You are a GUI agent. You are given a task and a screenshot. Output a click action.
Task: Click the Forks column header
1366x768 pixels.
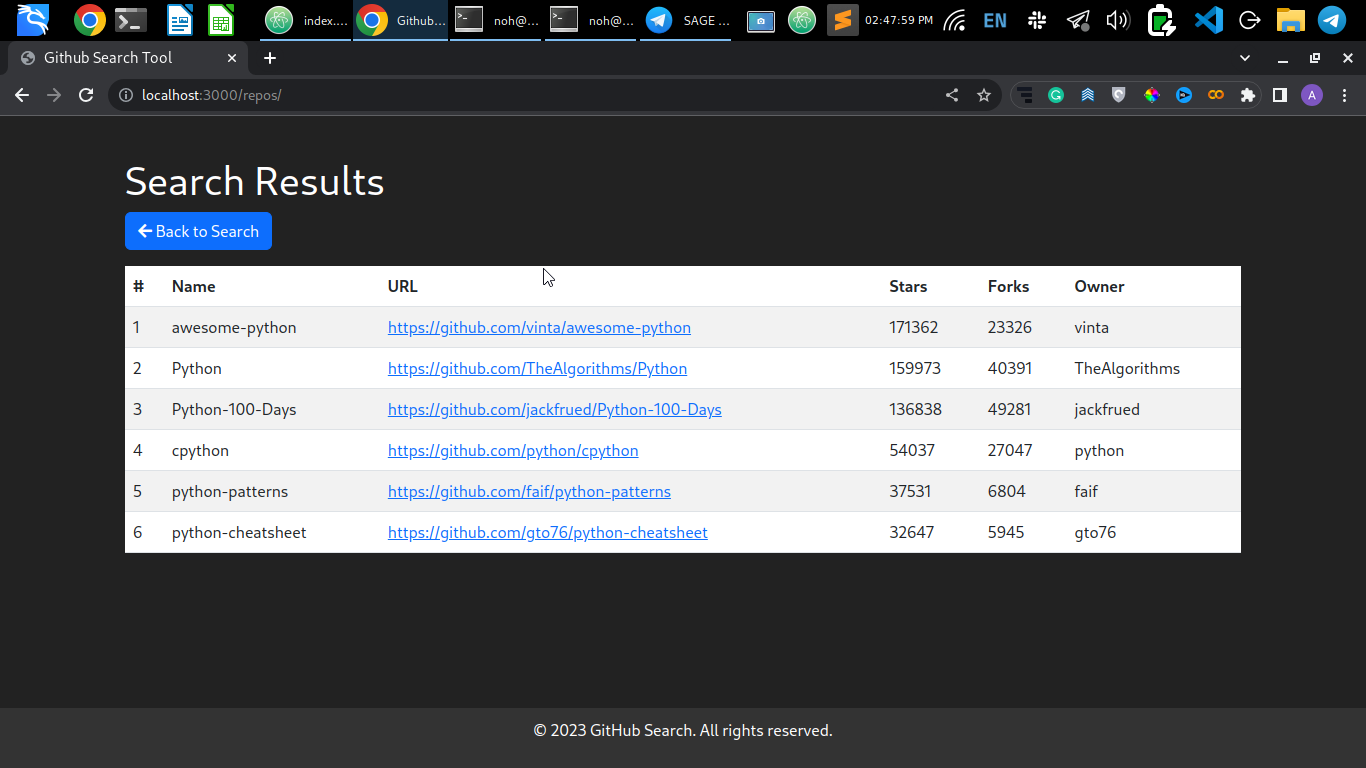tap(1008, 286)
